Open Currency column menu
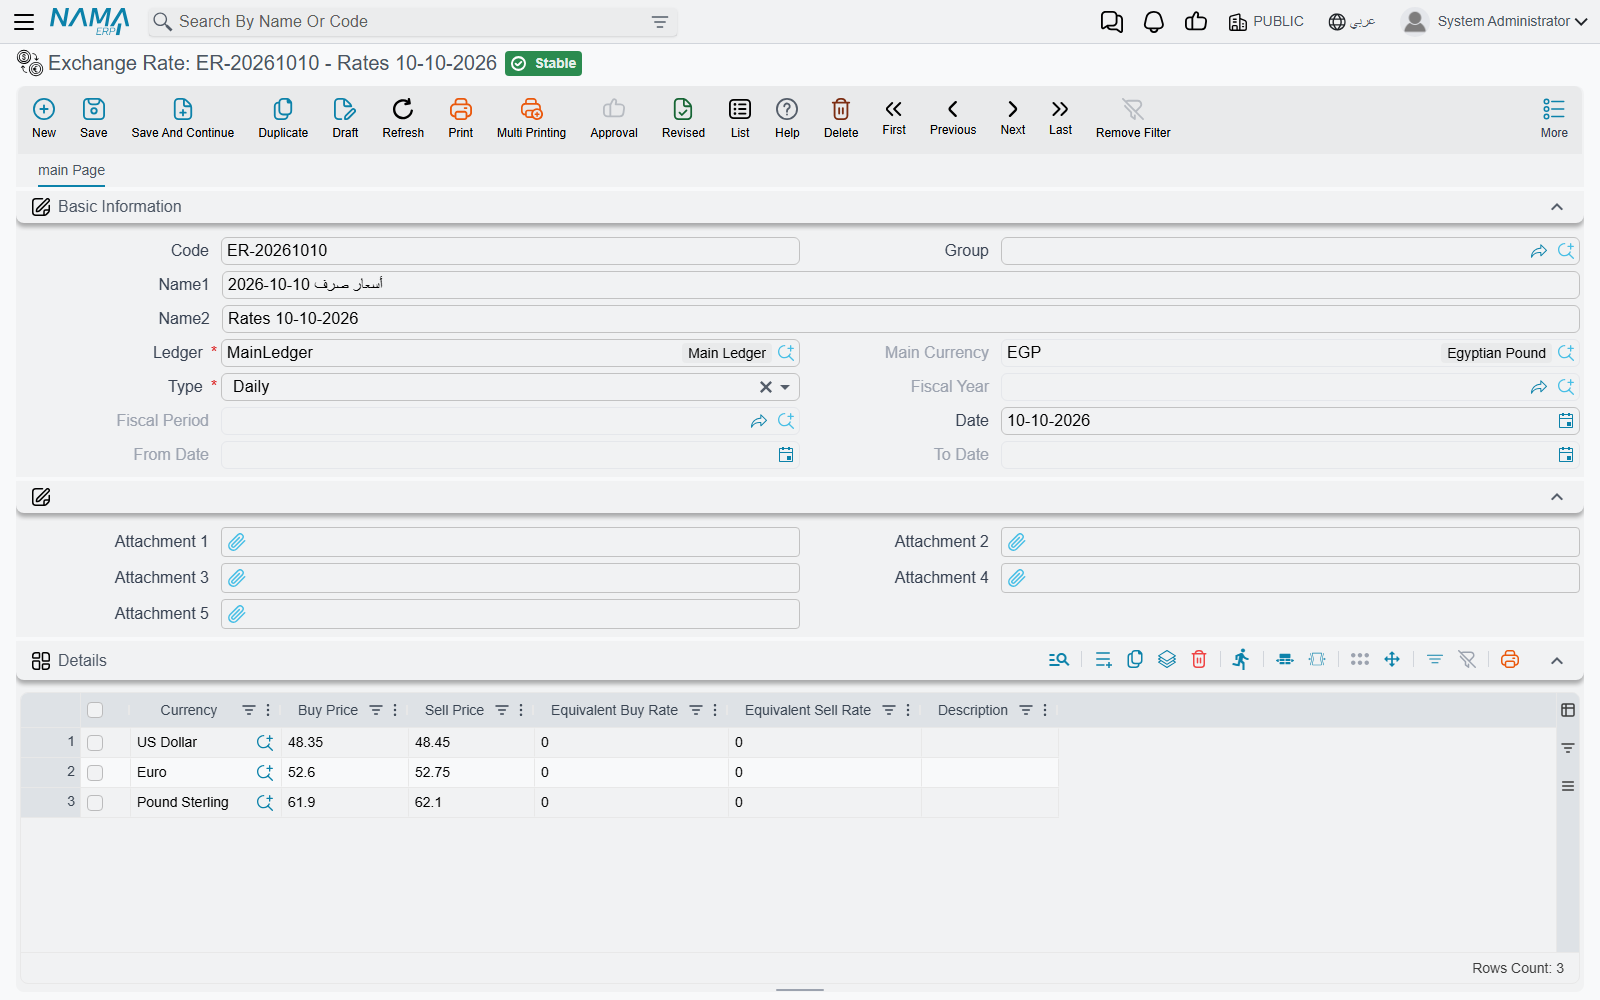 pyautogui.click(x=268, y=710)
